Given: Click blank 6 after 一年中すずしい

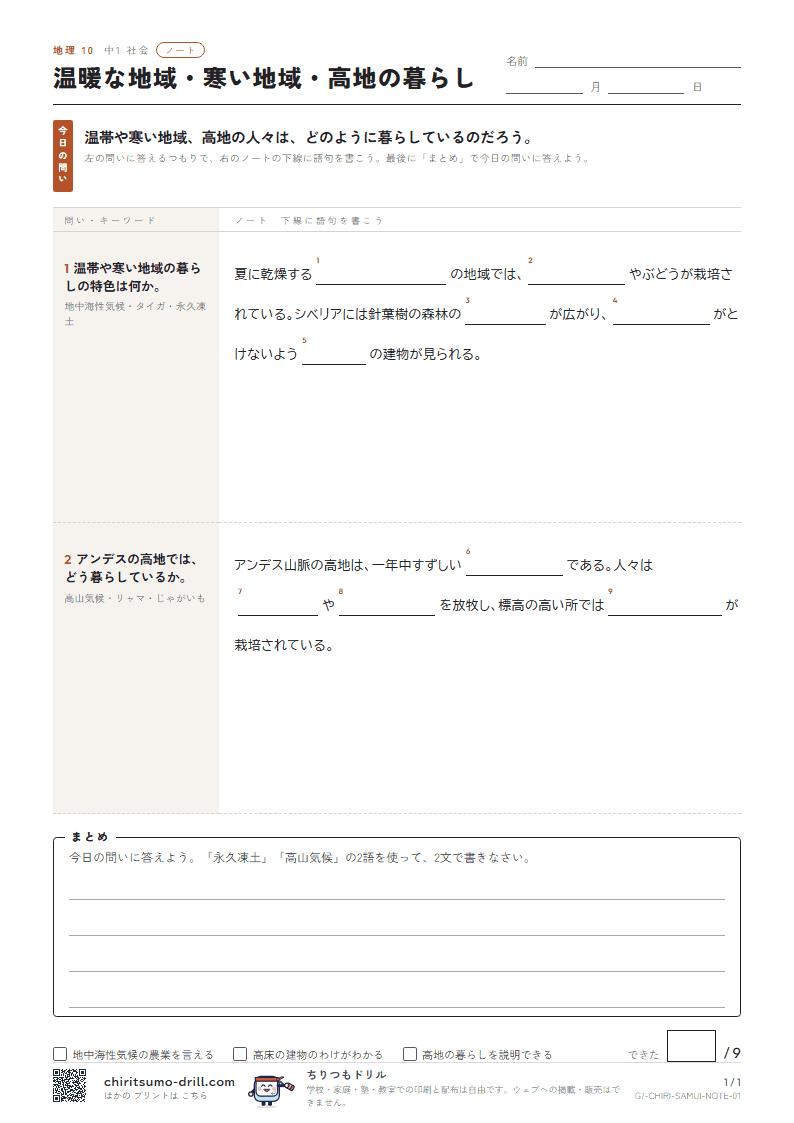Looking at the screenshot, I should coord(514,566).
